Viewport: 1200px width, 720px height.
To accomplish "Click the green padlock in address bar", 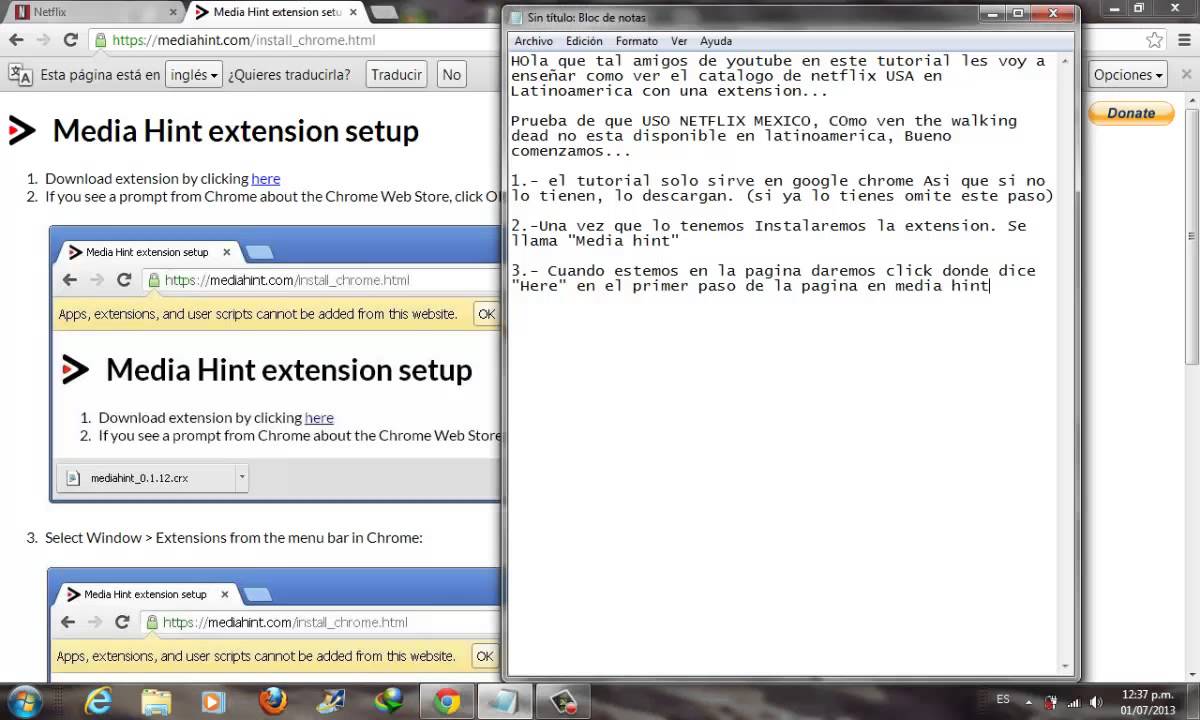I will (x=100, y=41).
